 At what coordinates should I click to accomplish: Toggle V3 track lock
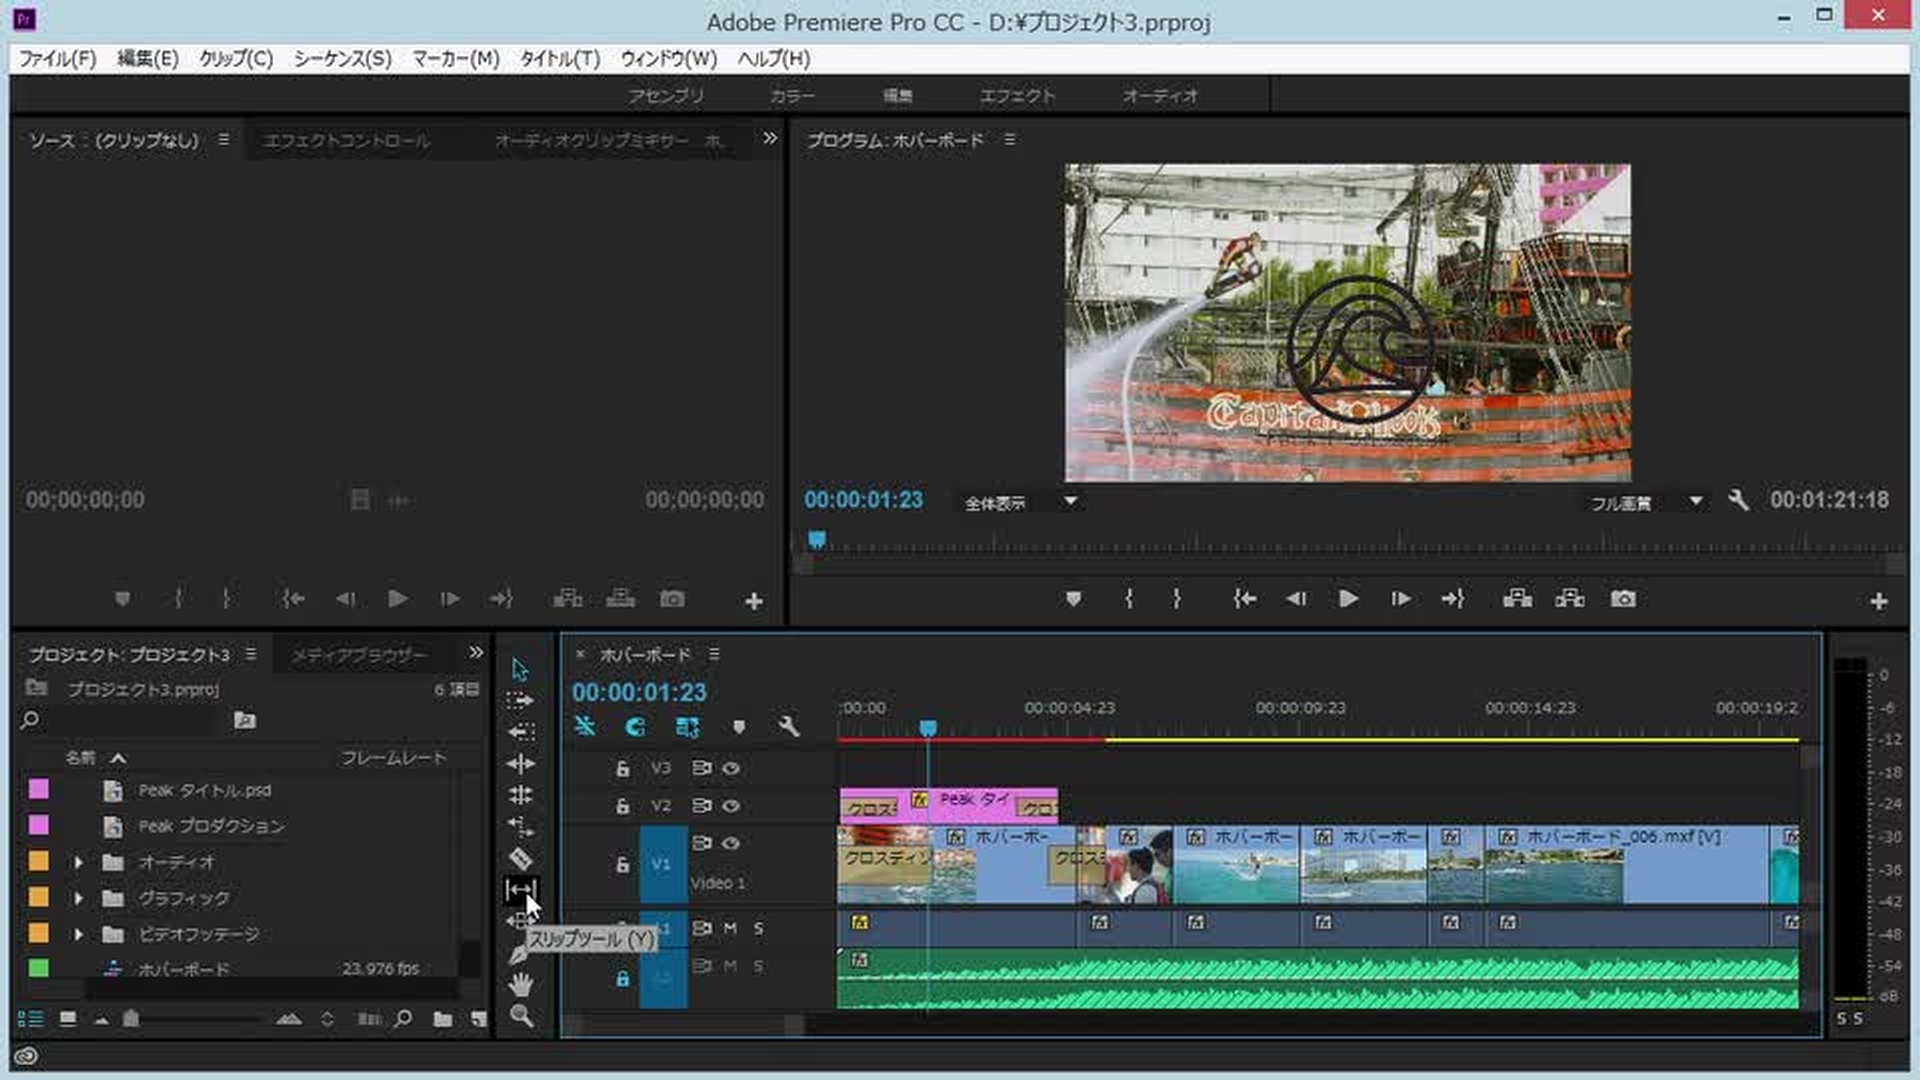pyautogui.click(x=622, y=769)
